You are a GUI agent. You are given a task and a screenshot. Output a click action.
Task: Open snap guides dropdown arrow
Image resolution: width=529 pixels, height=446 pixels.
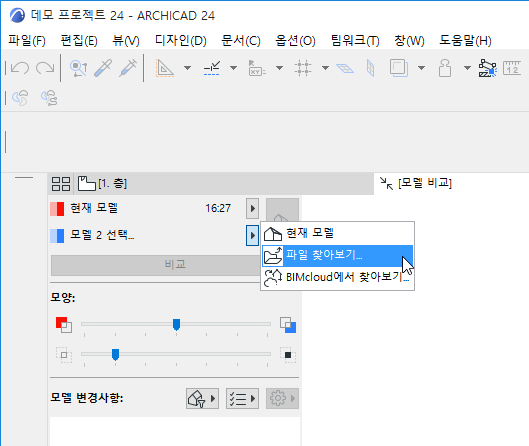[x=233, y=68]
